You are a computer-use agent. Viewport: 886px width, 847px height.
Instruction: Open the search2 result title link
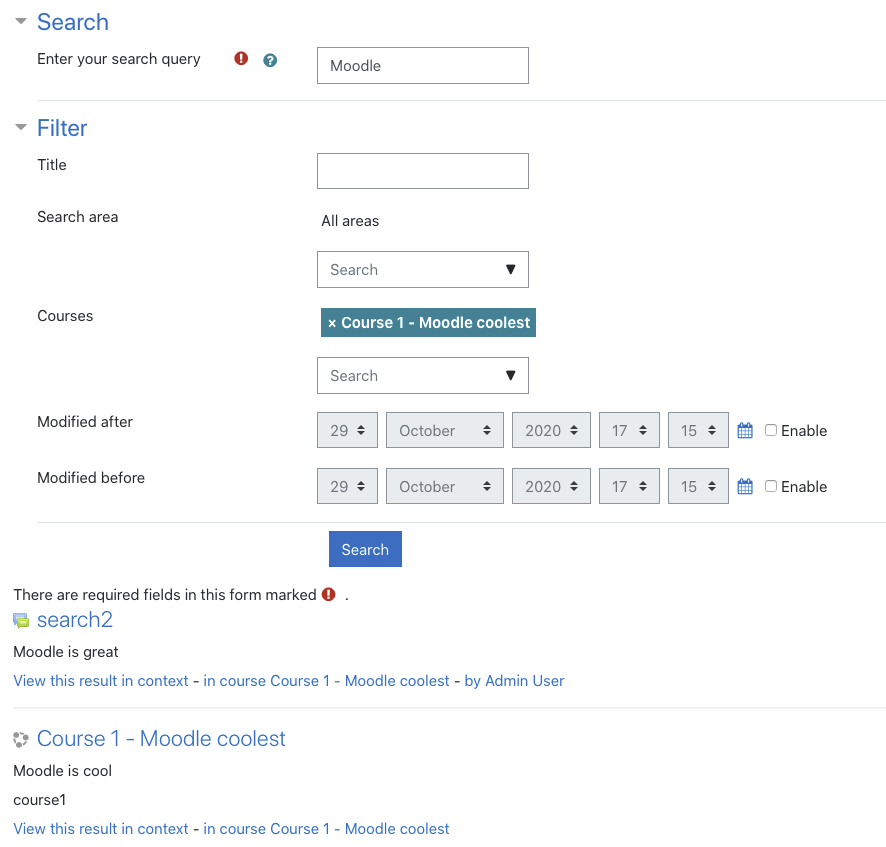pyautogui.click(x=75, y=620)
